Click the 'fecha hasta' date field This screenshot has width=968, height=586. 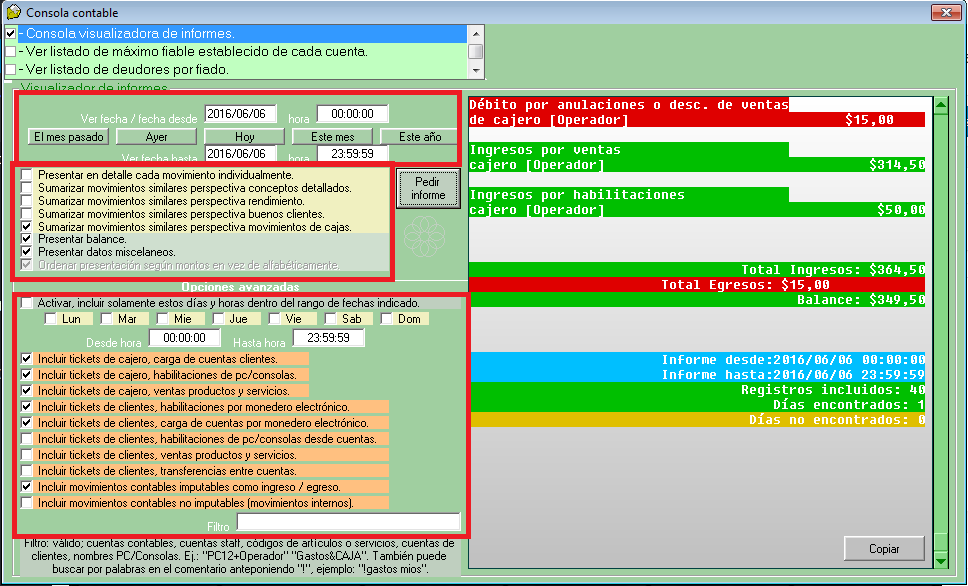[x=240, y=154]
